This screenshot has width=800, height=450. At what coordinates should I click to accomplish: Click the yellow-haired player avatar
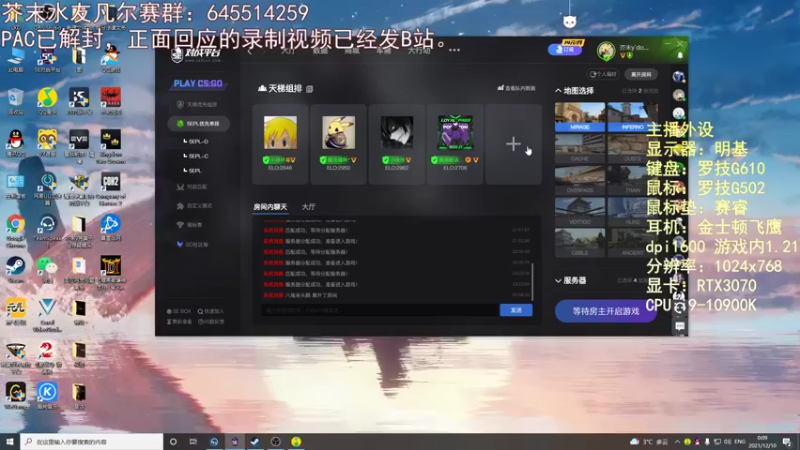[x=280, y=132]
